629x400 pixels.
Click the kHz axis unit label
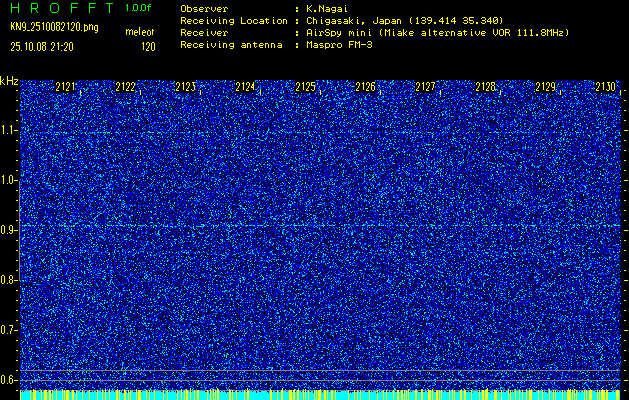(x=9, y=81)
